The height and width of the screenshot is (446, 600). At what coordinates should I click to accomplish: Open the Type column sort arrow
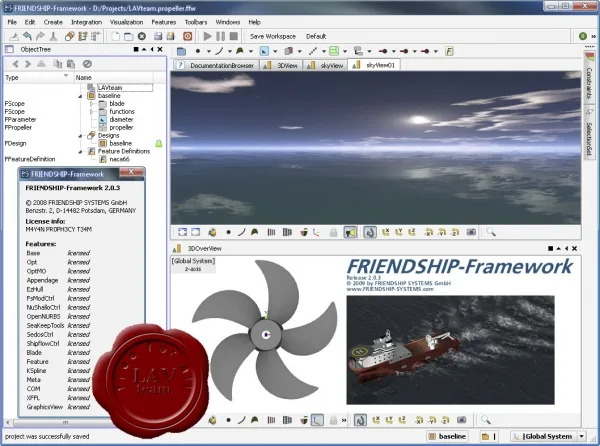coord(66,76)
